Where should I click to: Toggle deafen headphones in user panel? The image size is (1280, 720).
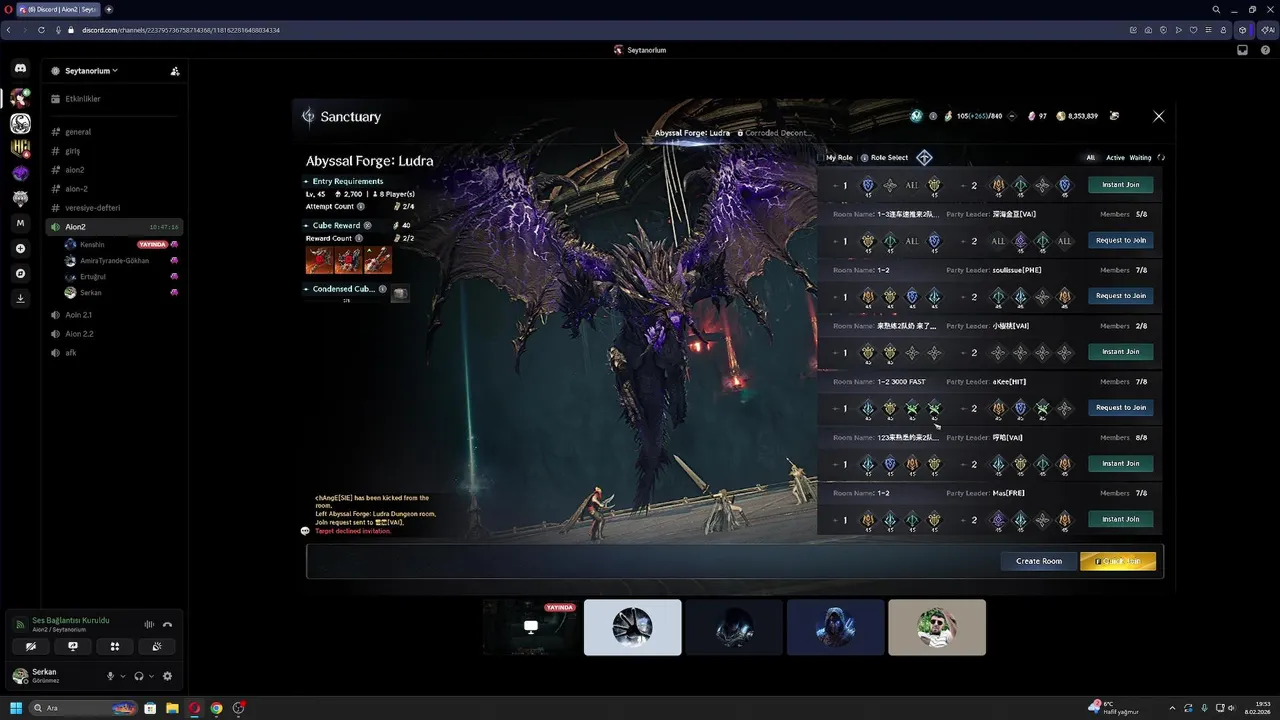[139, 676]
